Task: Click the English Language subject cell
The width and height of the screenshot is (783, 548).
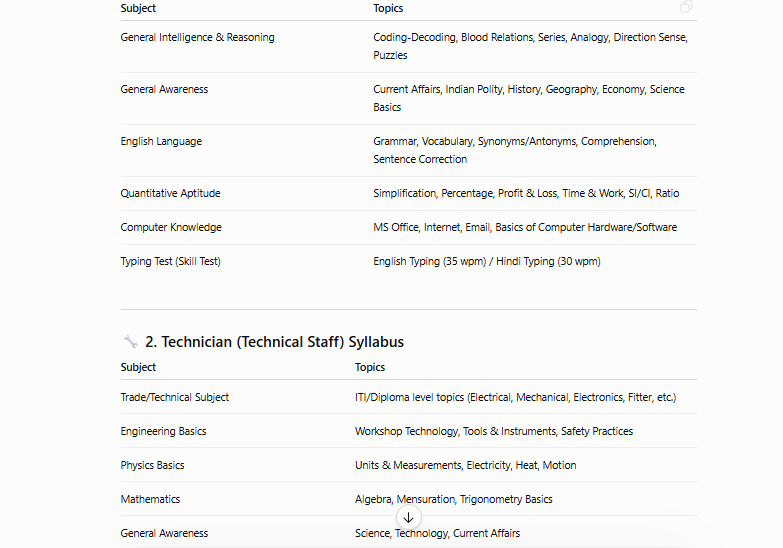Action: (x=161, y=141)
